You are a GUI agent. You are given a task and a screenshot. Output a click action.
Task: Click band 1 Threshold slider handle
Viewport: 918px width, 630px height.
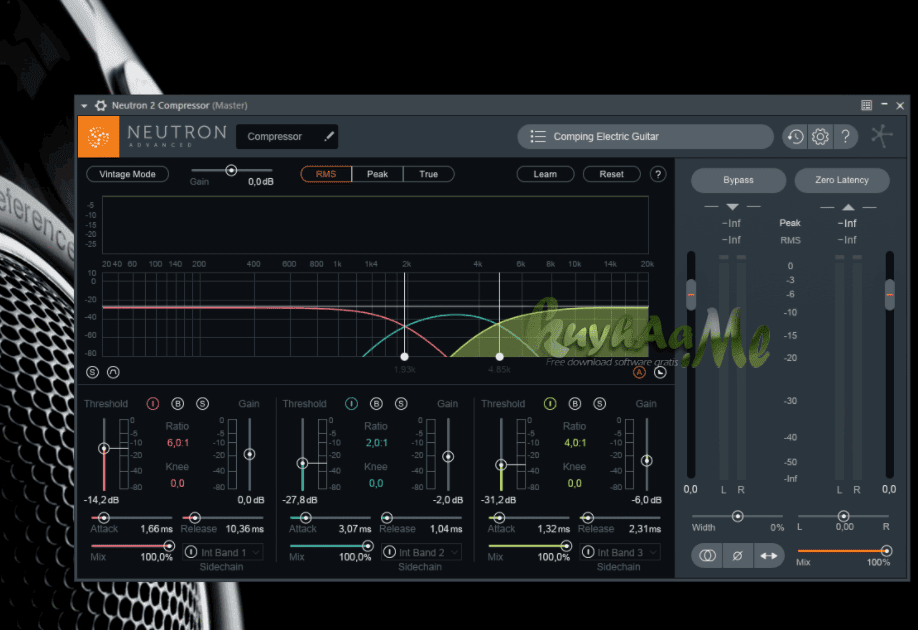(x=104, y=448)
